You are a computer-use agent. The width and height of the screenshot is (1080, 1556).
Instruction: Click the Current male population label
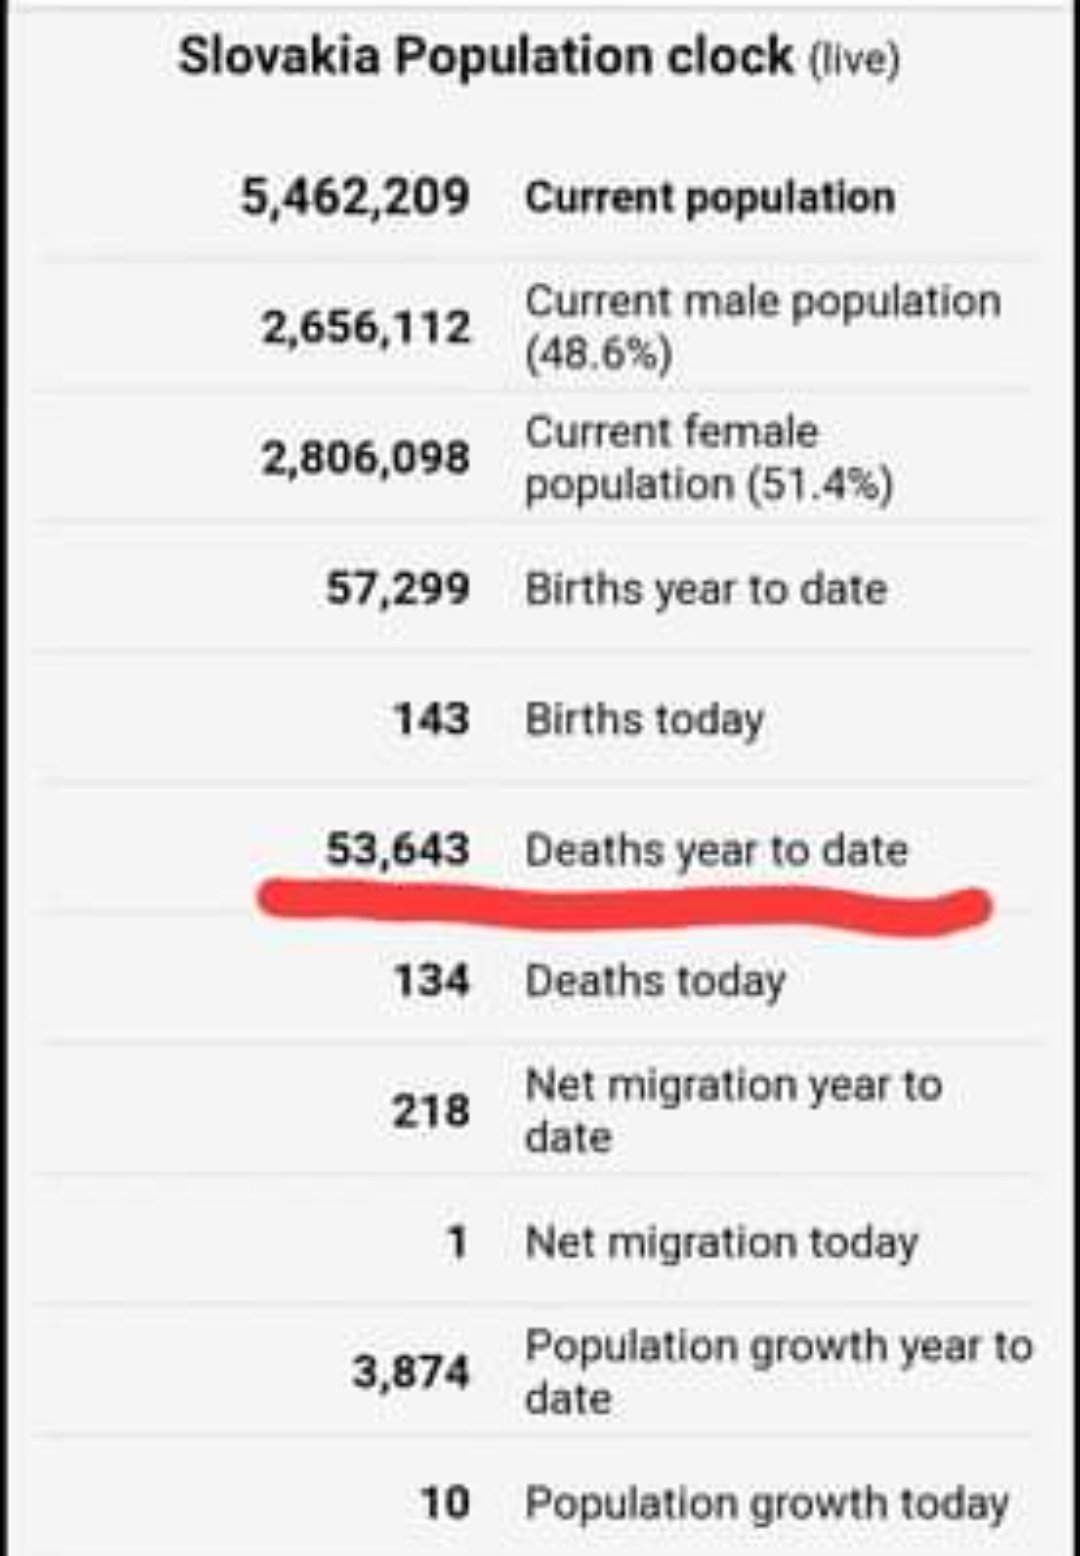tap(762, 326)
